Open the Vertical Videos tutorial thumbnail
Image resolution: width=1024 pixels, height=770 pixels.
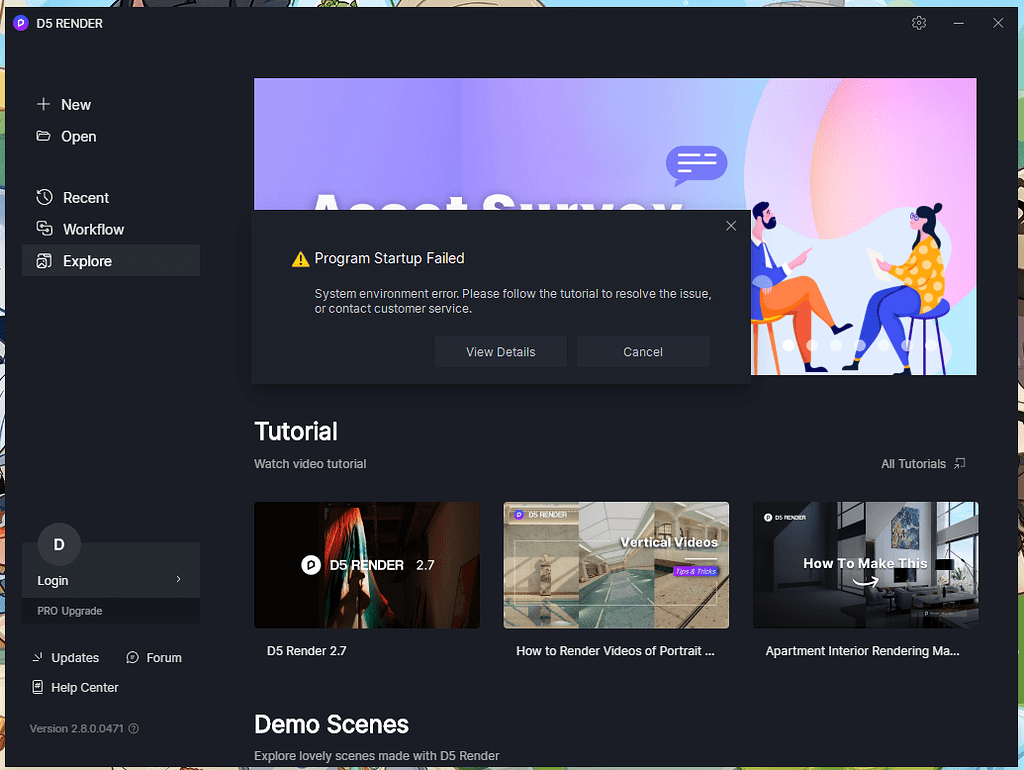click(615, 565)
